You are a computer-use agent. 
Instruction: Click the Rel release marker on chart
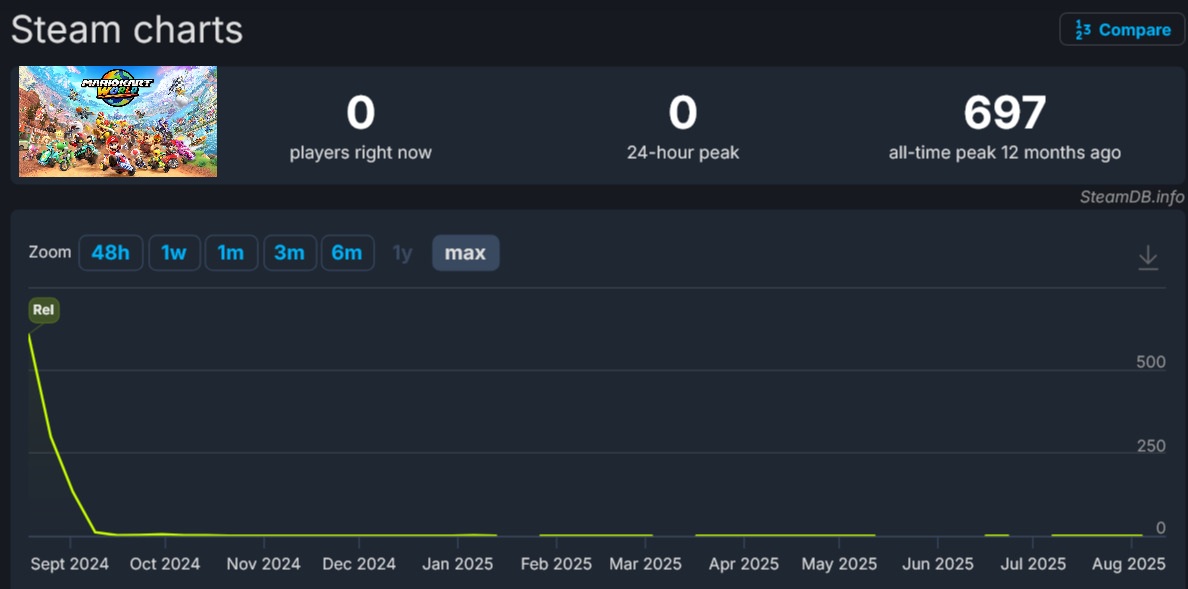click(x=44, y=310)
